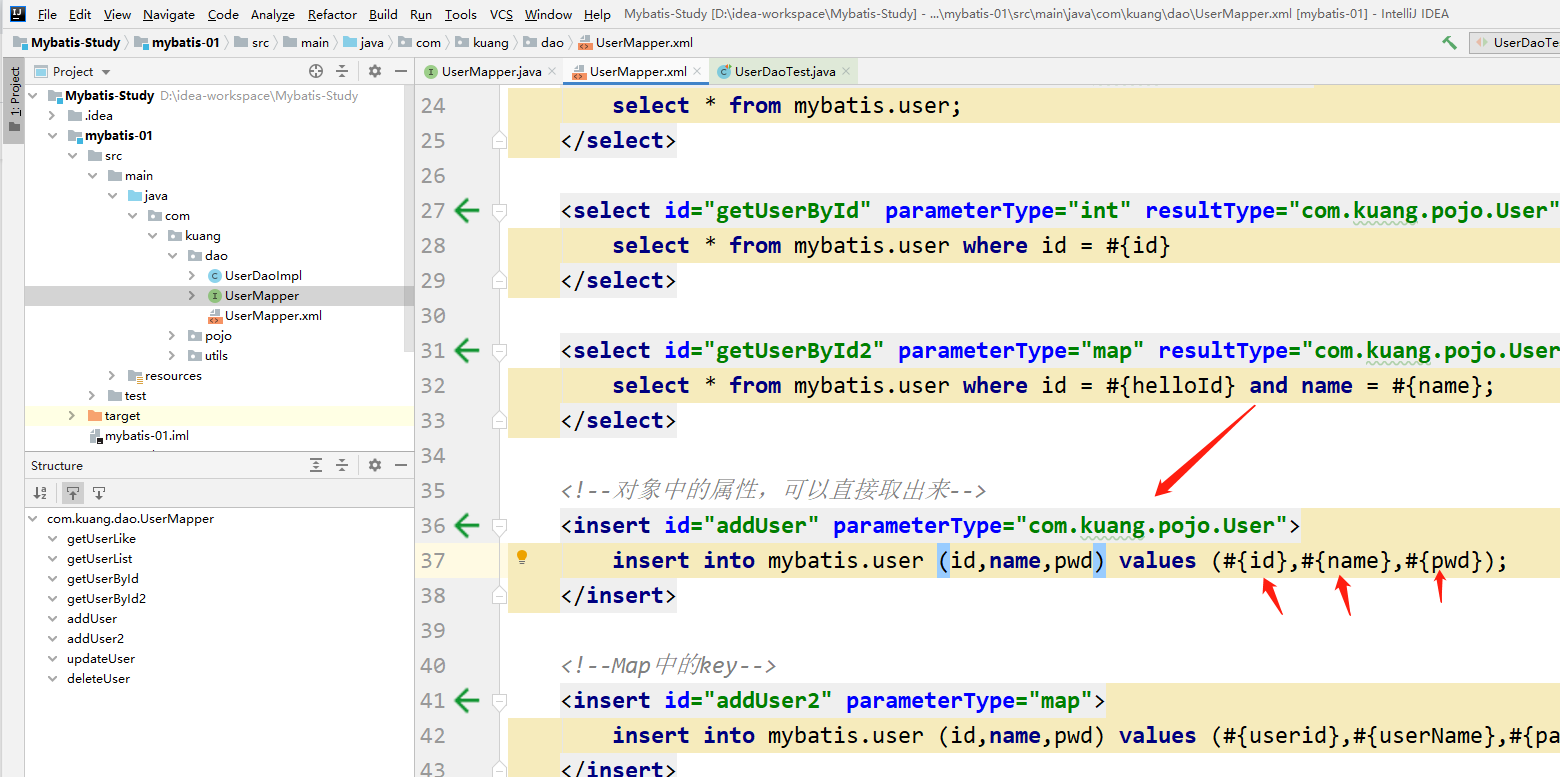Toggle the code fold marker on line 36

(x=499, y=525)
